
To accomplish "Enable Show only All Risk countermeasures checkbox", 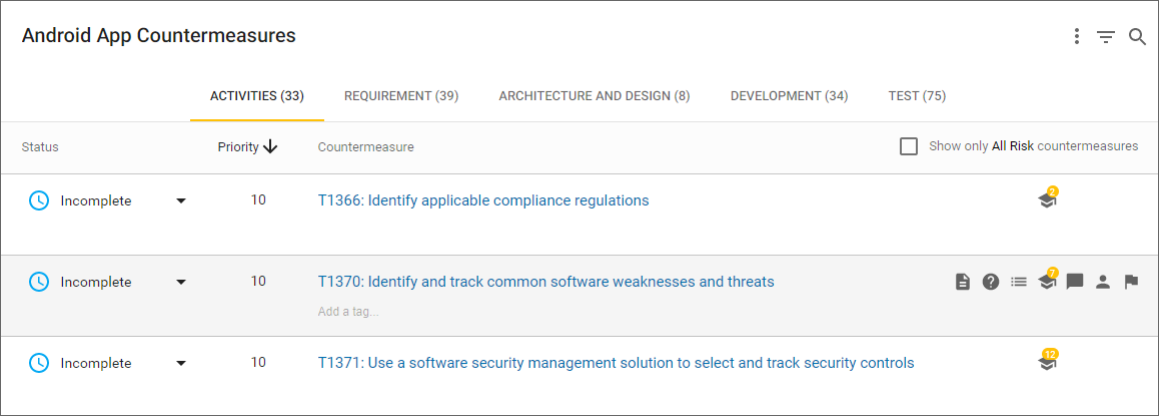I will [908, 146].
